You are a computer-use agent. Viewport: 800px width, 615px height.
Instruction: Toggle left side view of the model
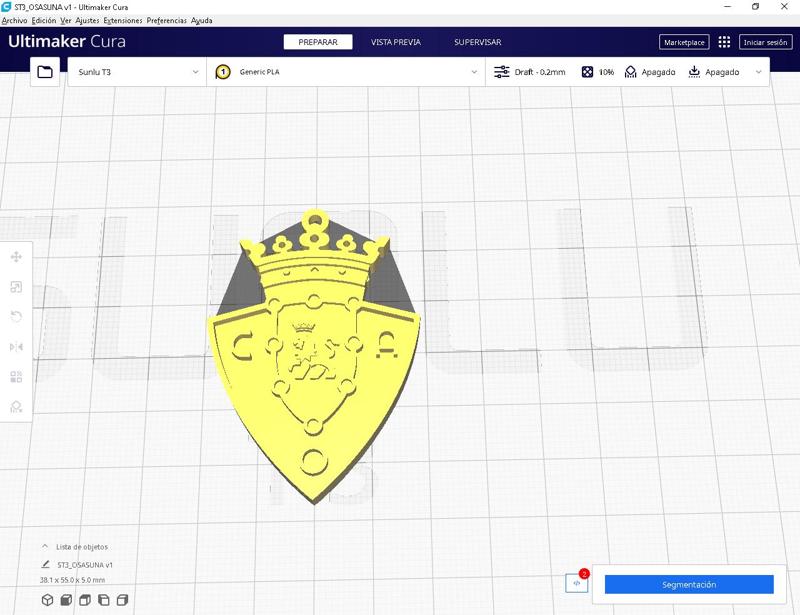coord(104,600)
